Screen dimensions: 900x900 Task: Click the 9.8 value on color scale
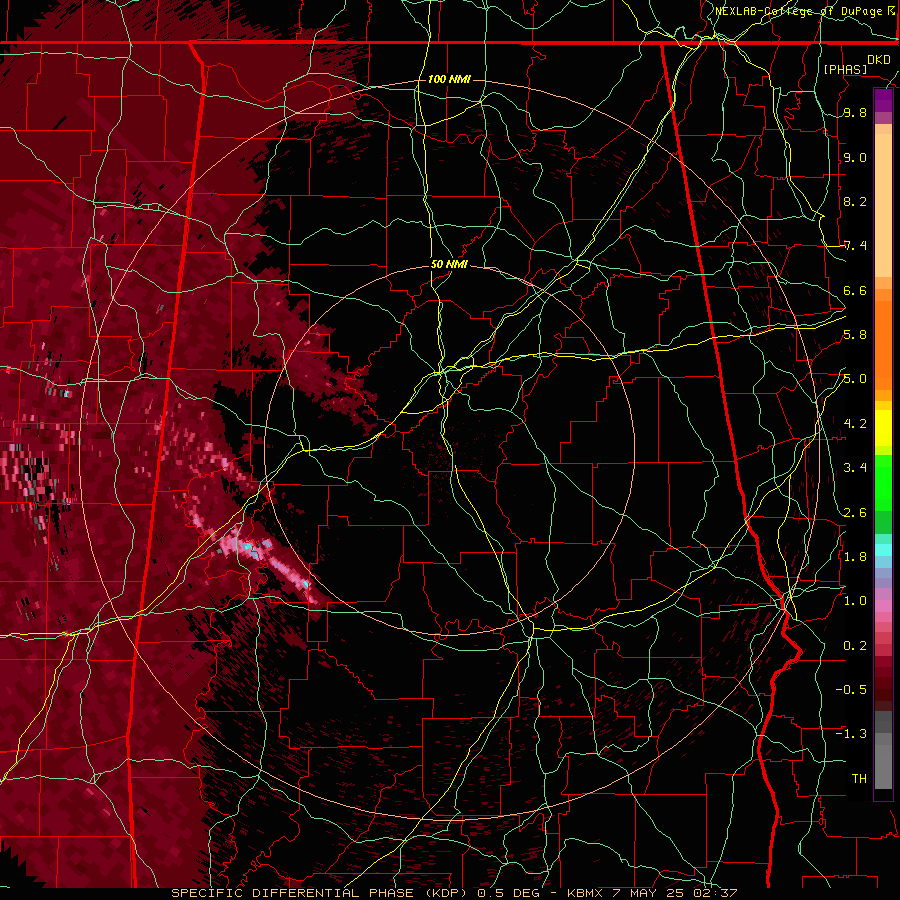[855, 112]
